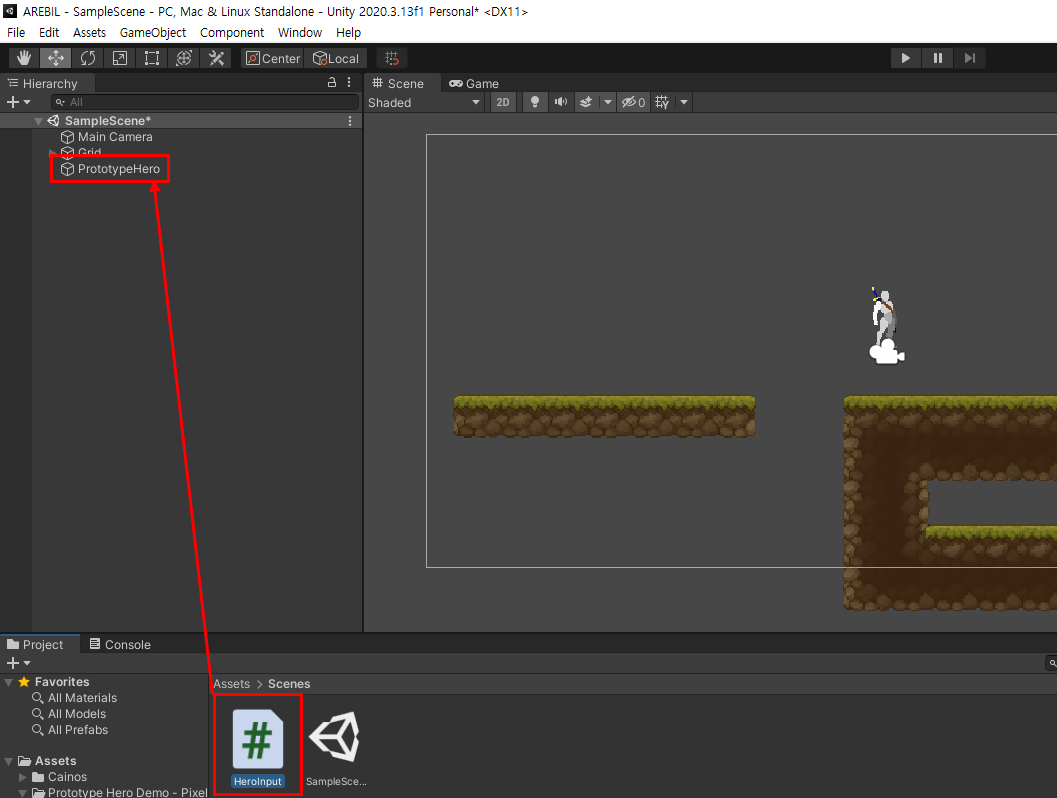Open the File menu

point(16,32)
